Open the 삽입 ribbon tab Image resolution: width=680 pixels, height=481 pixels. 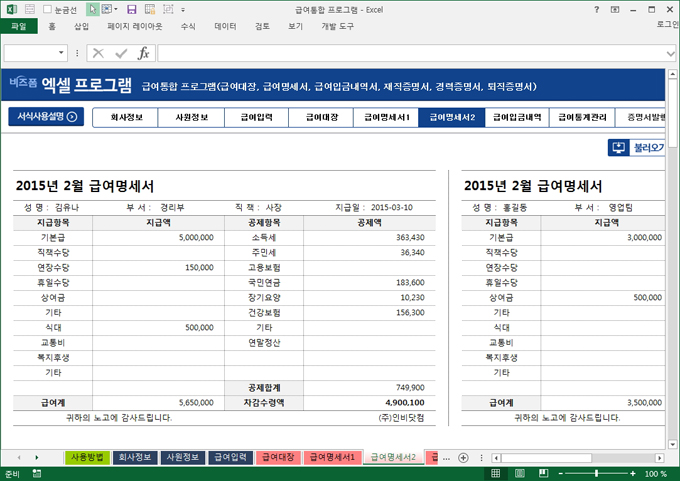(x=82, y=27)
